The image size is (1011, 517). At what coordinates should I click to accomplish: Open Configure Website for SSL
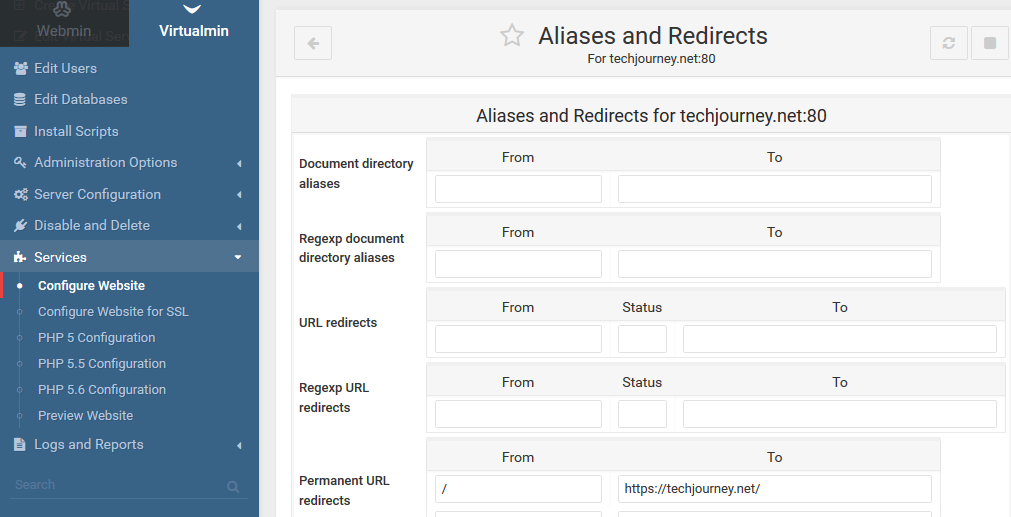pyautogui.click(x=113, y=312)
